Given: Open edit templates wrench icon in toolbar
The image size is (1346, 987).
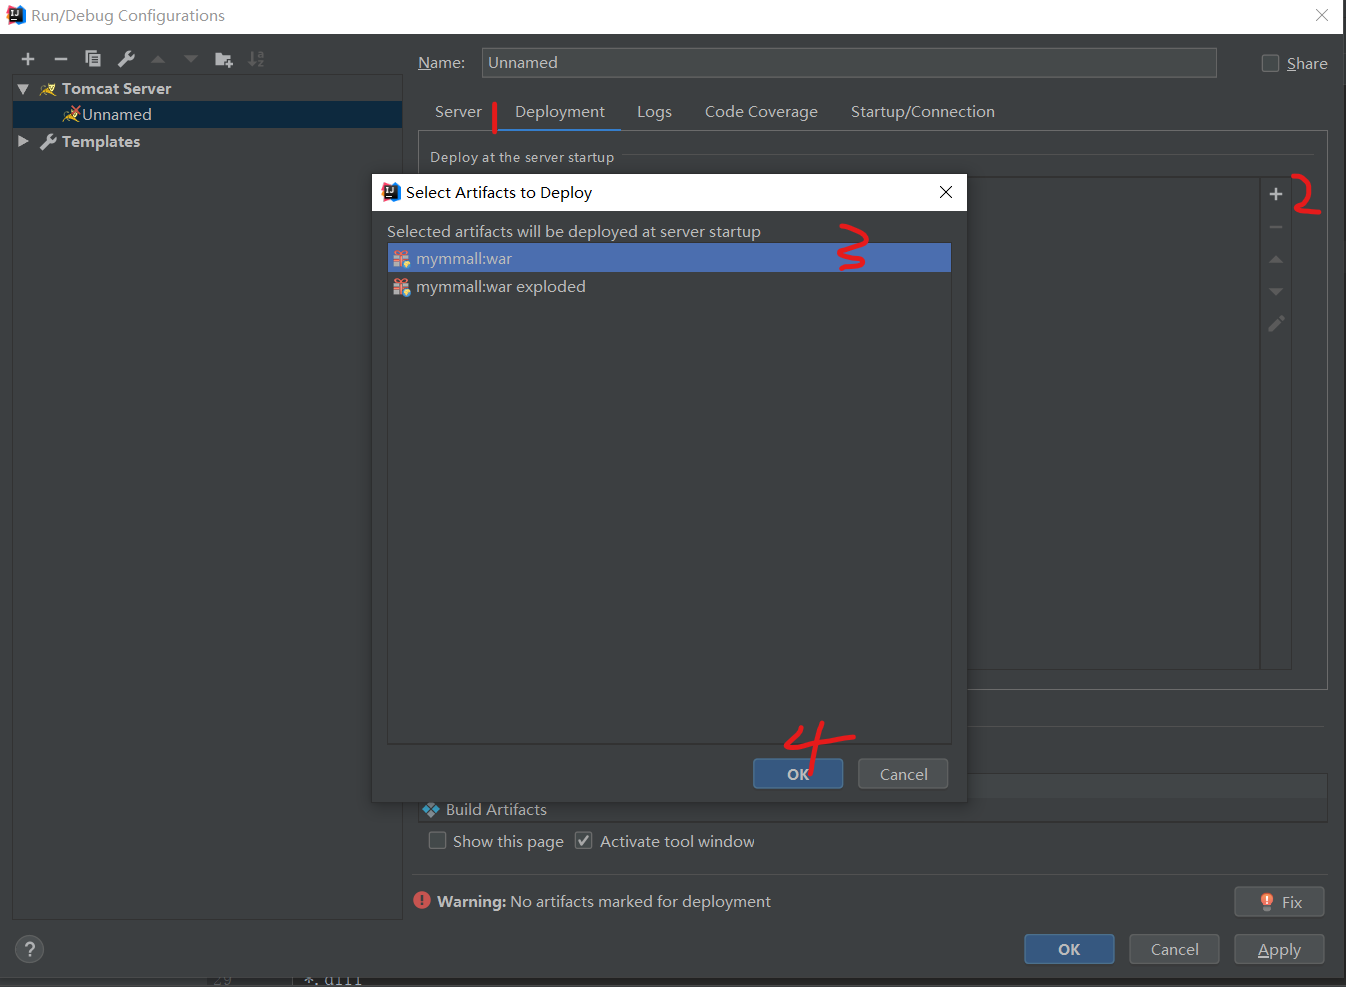Looking at the screenshot, I should [x=126, y=59].
